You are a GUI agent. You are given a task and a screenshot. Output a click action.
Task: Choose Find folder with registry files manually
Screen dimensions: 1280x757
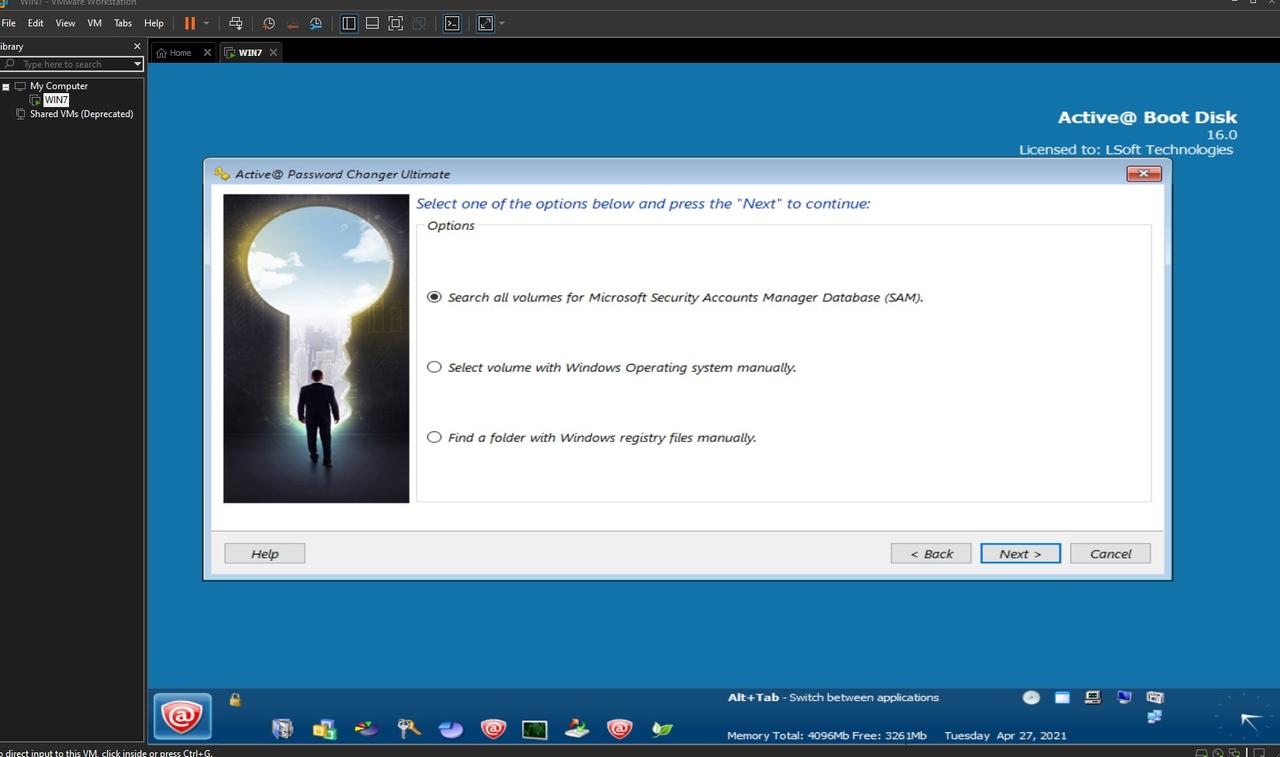click(x=434, y=437)
